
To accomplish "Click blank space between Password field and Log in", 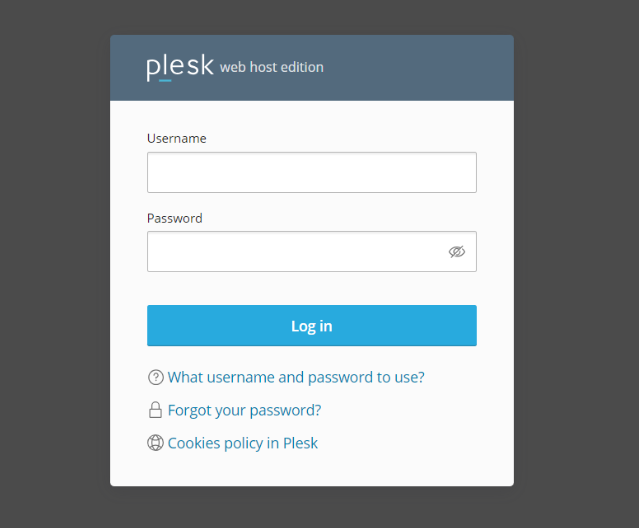I will click(x=312, y=288).
